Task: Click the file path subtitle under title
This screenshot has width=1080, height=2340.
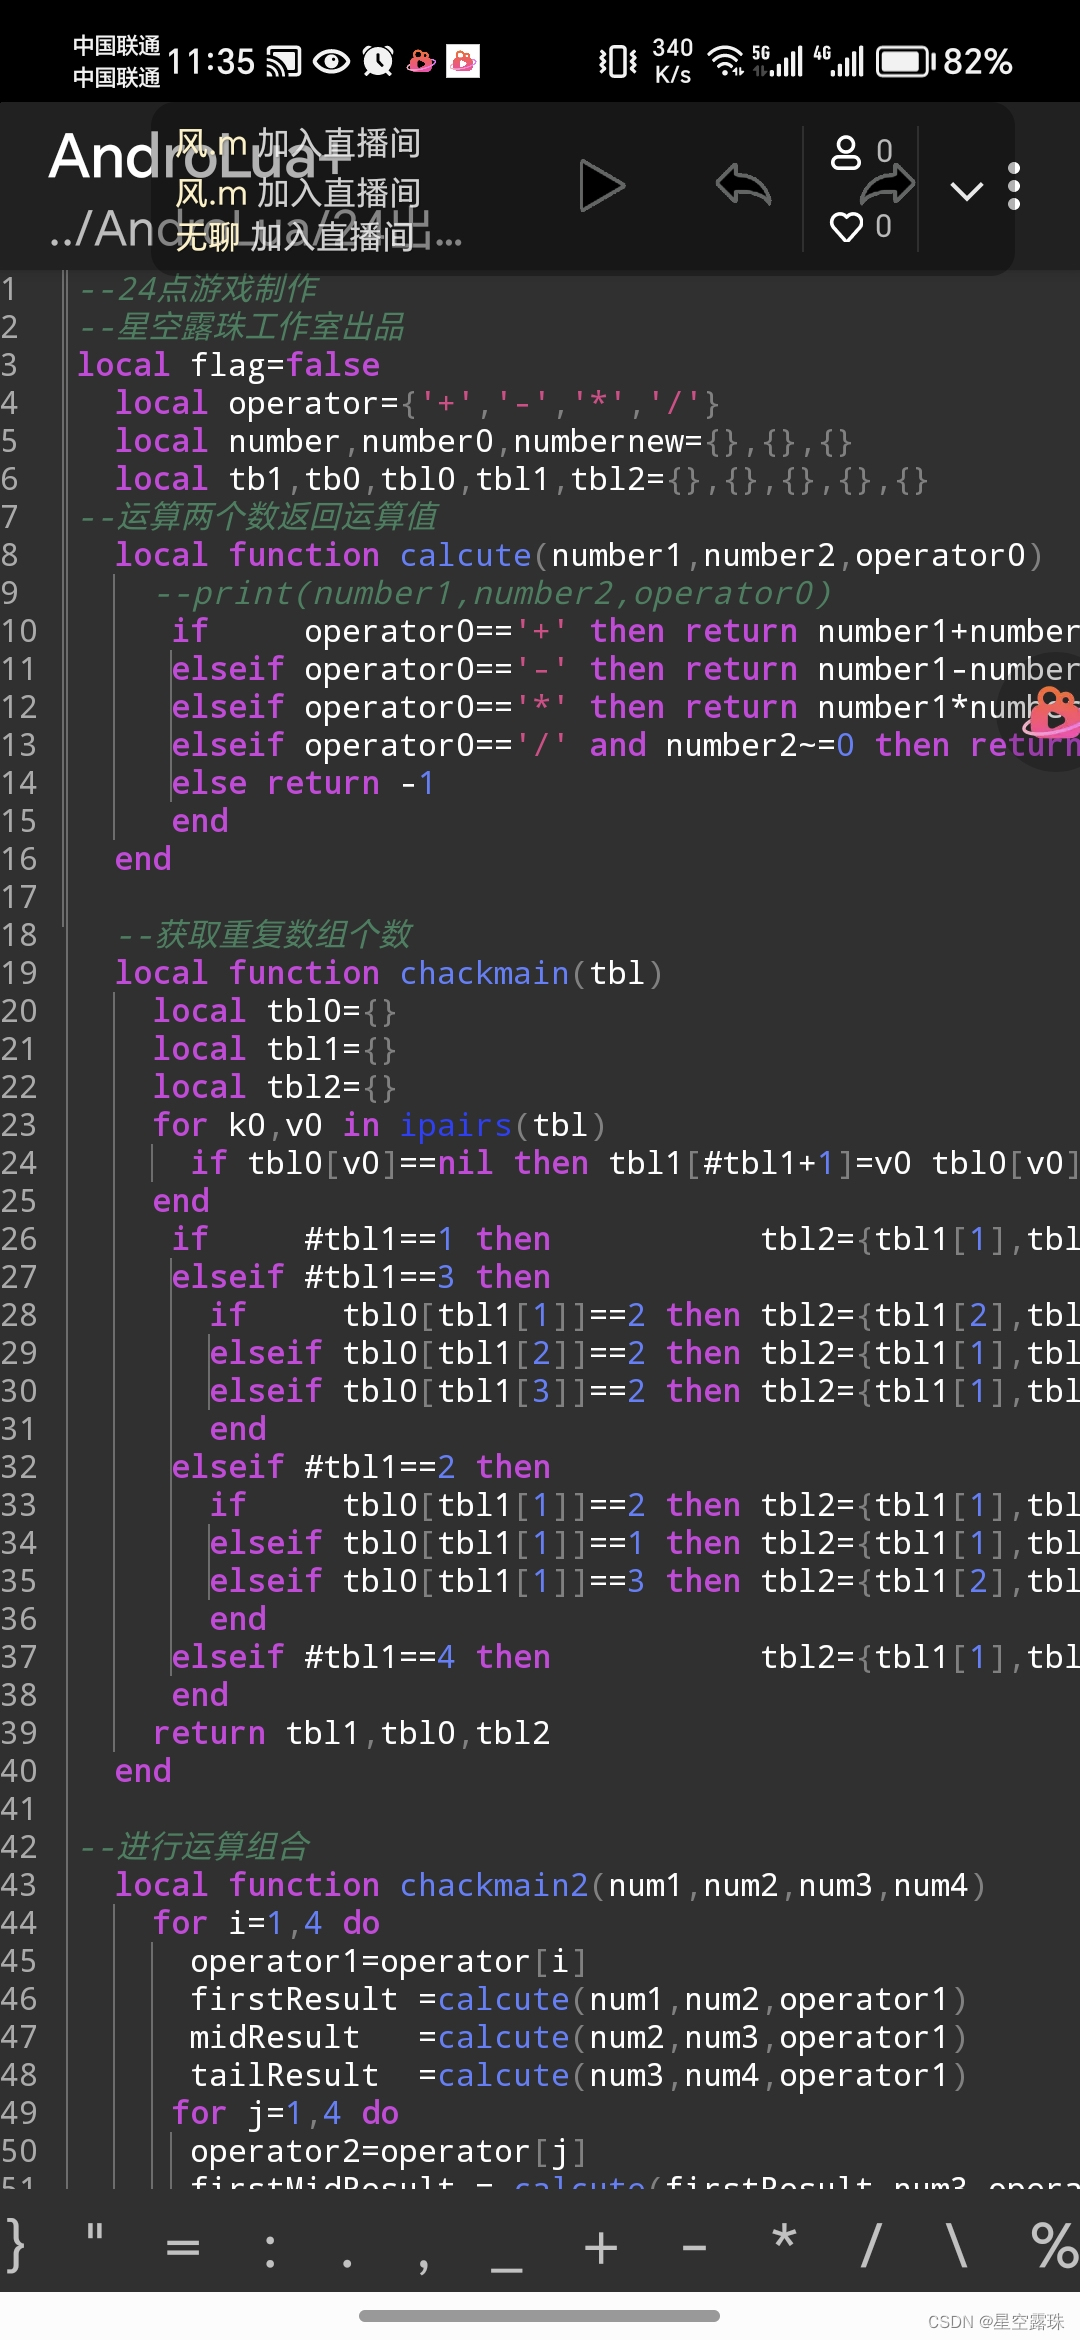Action: point(256,229)
